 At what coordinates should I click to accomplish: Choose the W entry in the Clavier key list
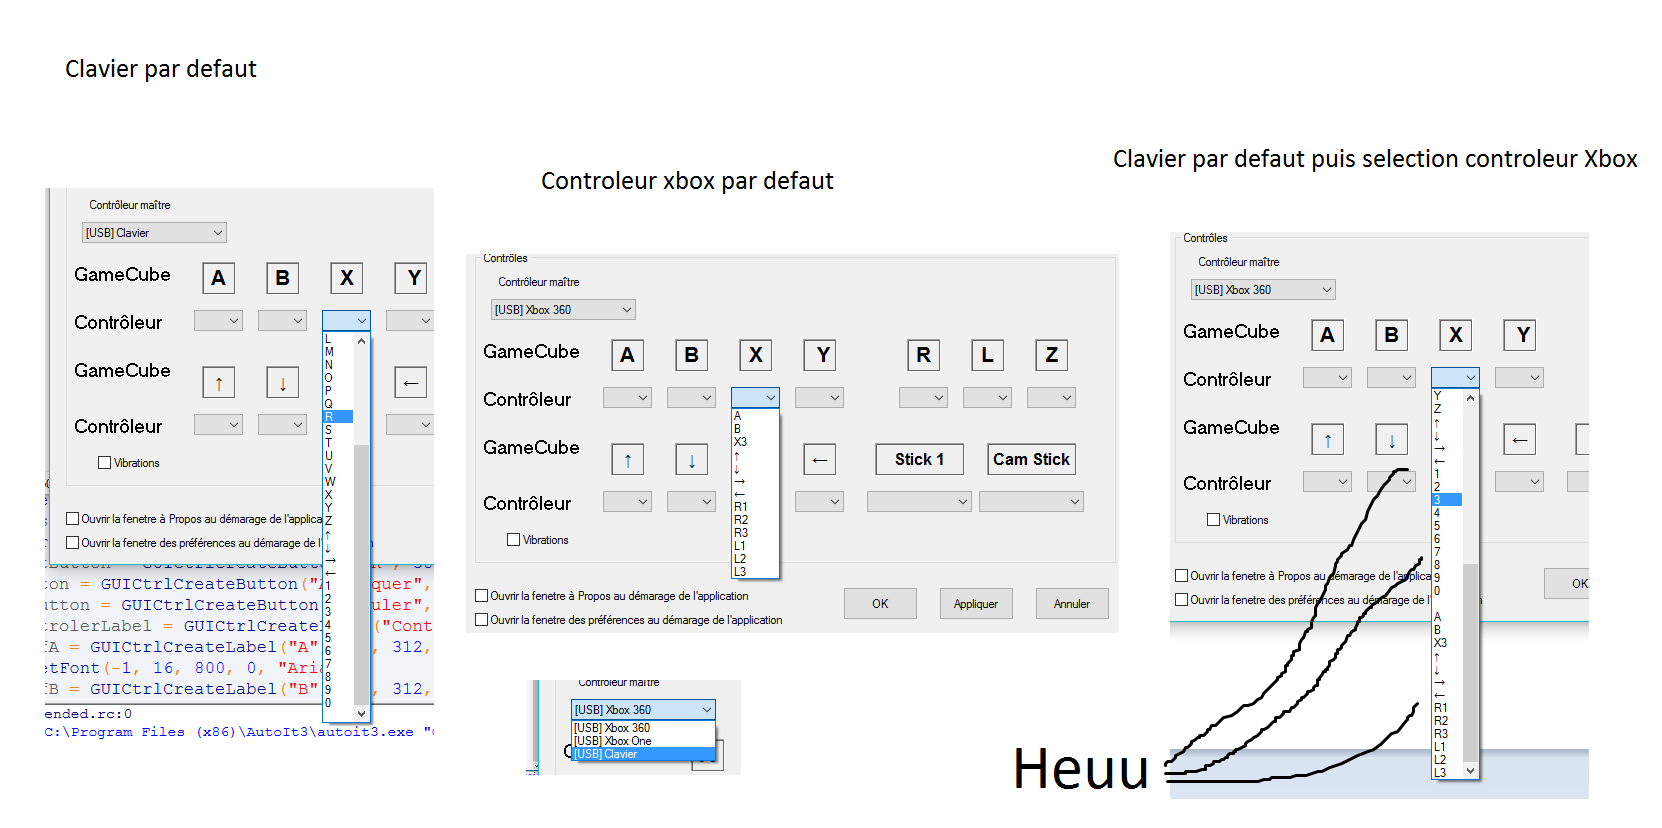330,482
